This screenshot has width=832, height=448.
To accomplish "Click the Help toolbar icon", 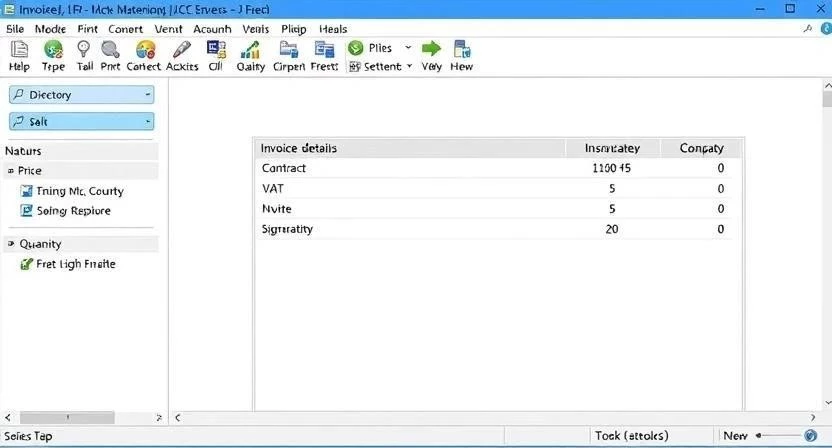I will (20, 49).
